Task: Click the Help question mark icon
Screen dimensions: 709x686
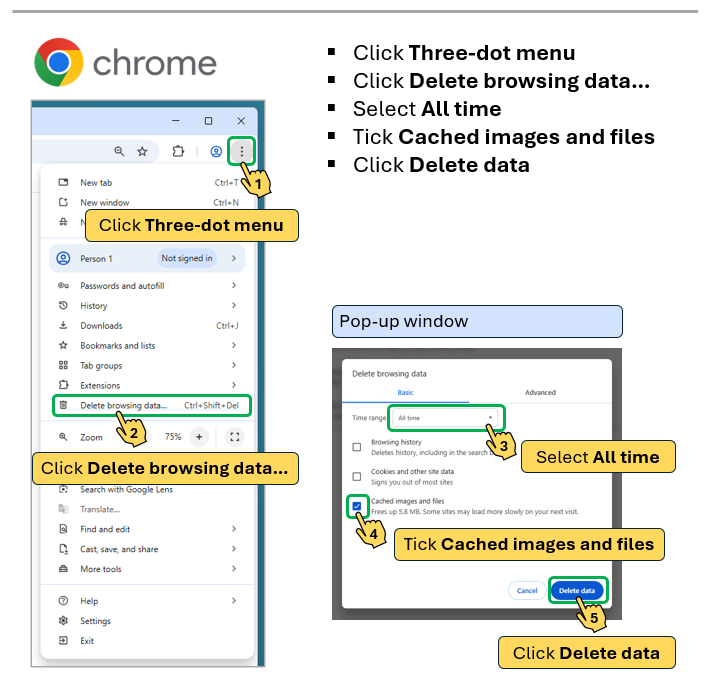Action: [63, 601]
